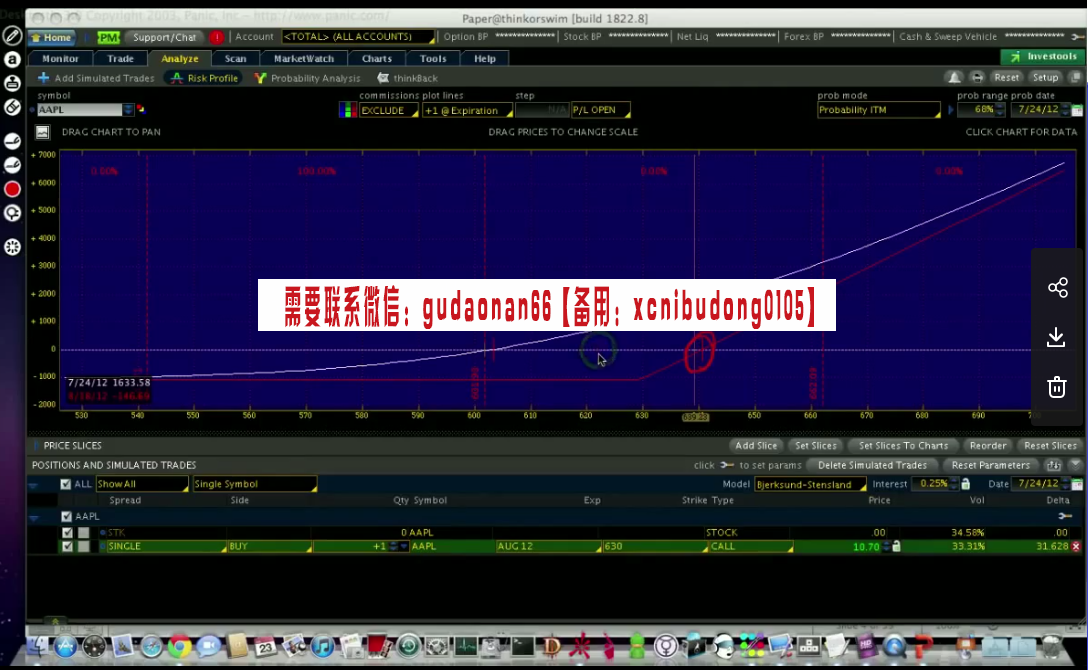Switch to the Trade tab
The image size is (1088, 670).
tap(120, 59)
